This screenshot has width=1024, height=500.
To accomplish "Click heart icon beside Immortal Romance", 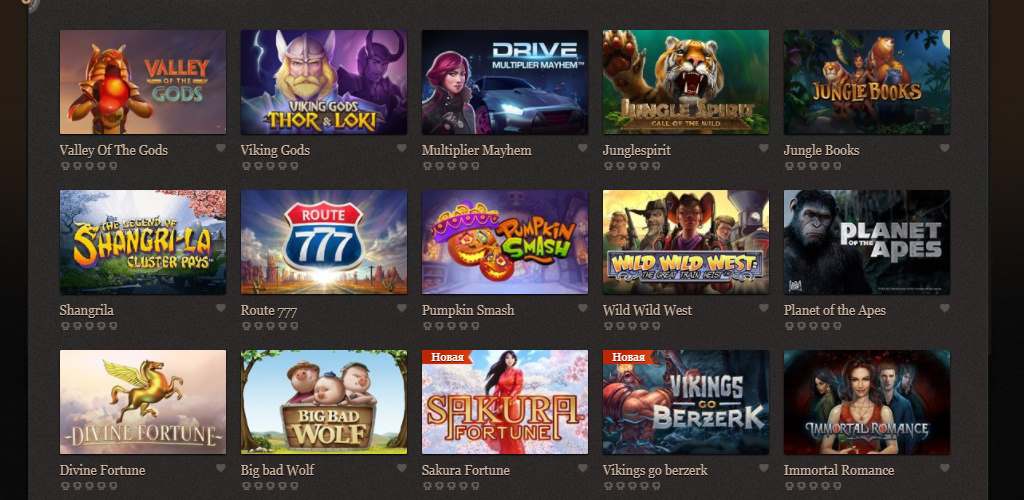I will (944, 468).
